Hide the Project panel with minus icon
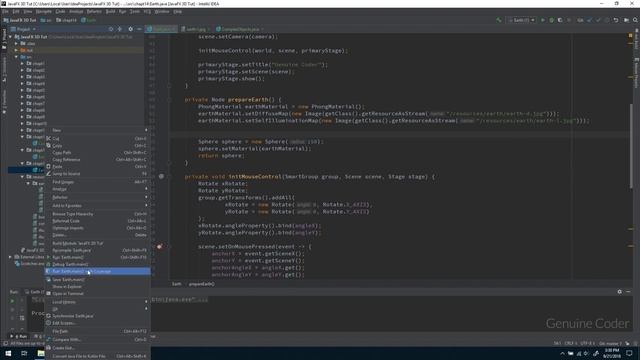 tap(139, 29)
